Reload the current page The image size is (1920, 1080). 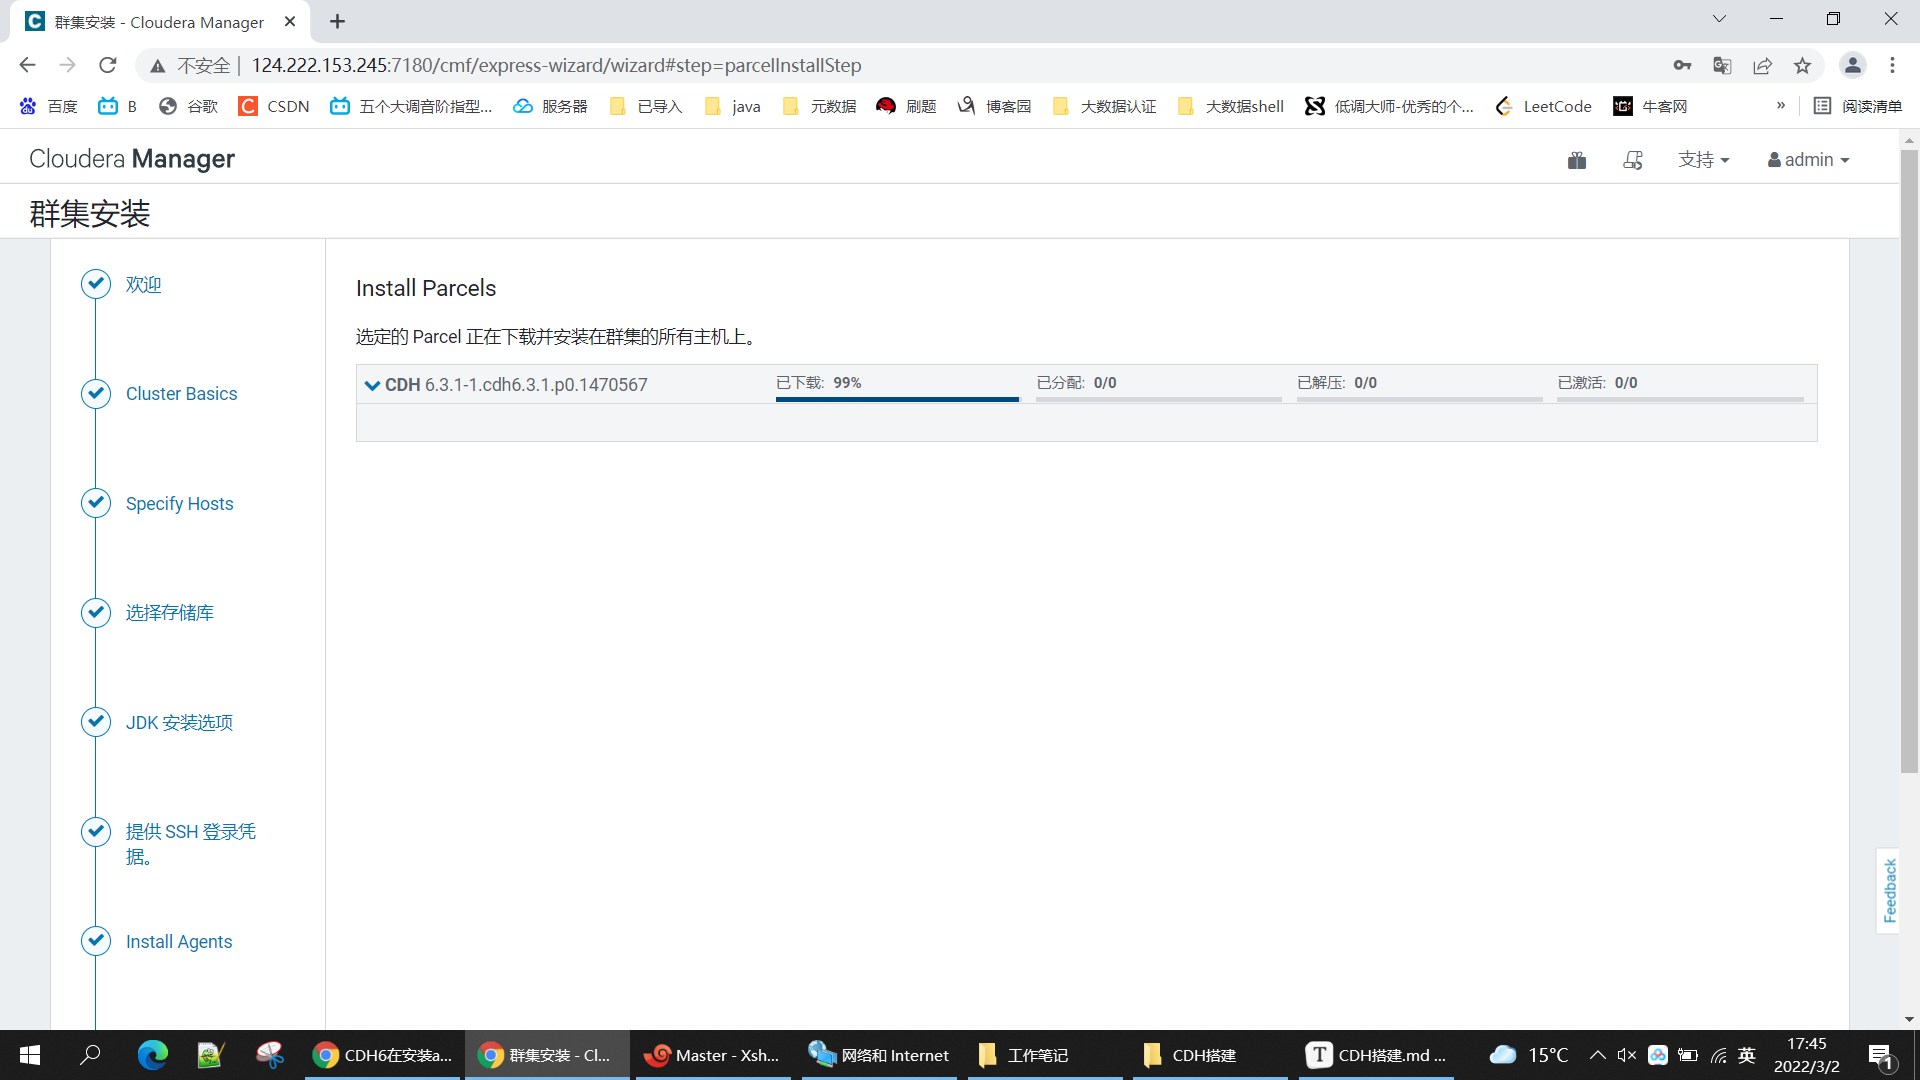click(x=108, y=66)
